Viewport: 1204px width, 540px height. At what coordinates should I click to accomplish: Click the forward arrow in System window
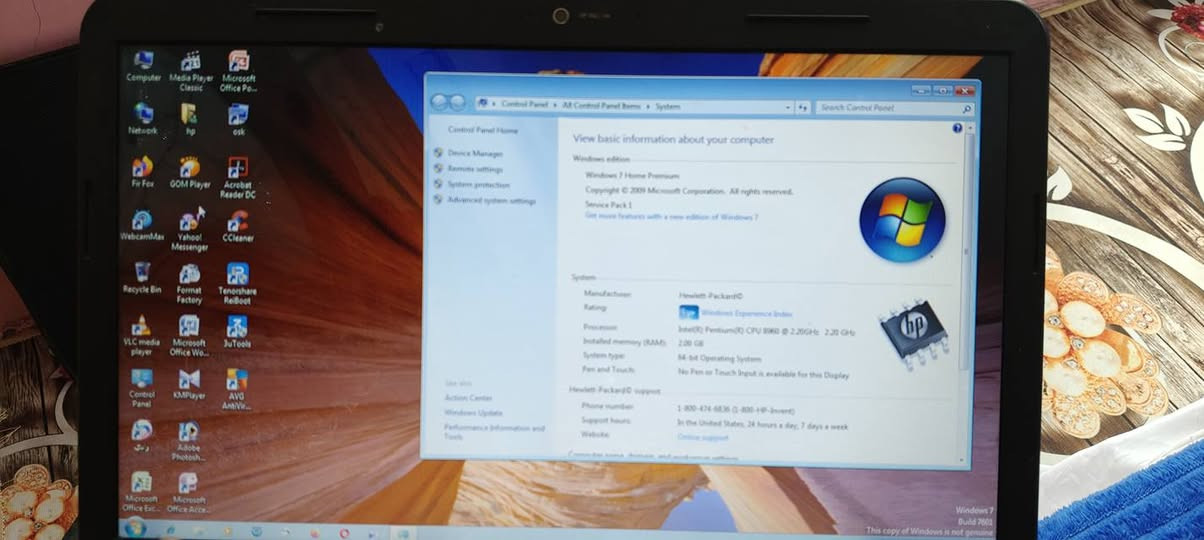457,103
